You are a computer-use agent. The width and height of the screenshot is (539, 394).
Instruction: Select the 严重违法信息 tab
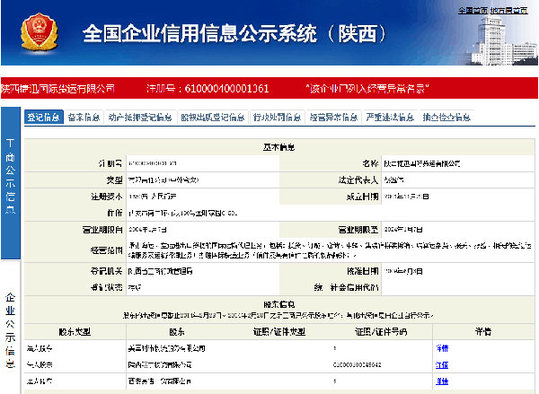click(x=390, y=117)
